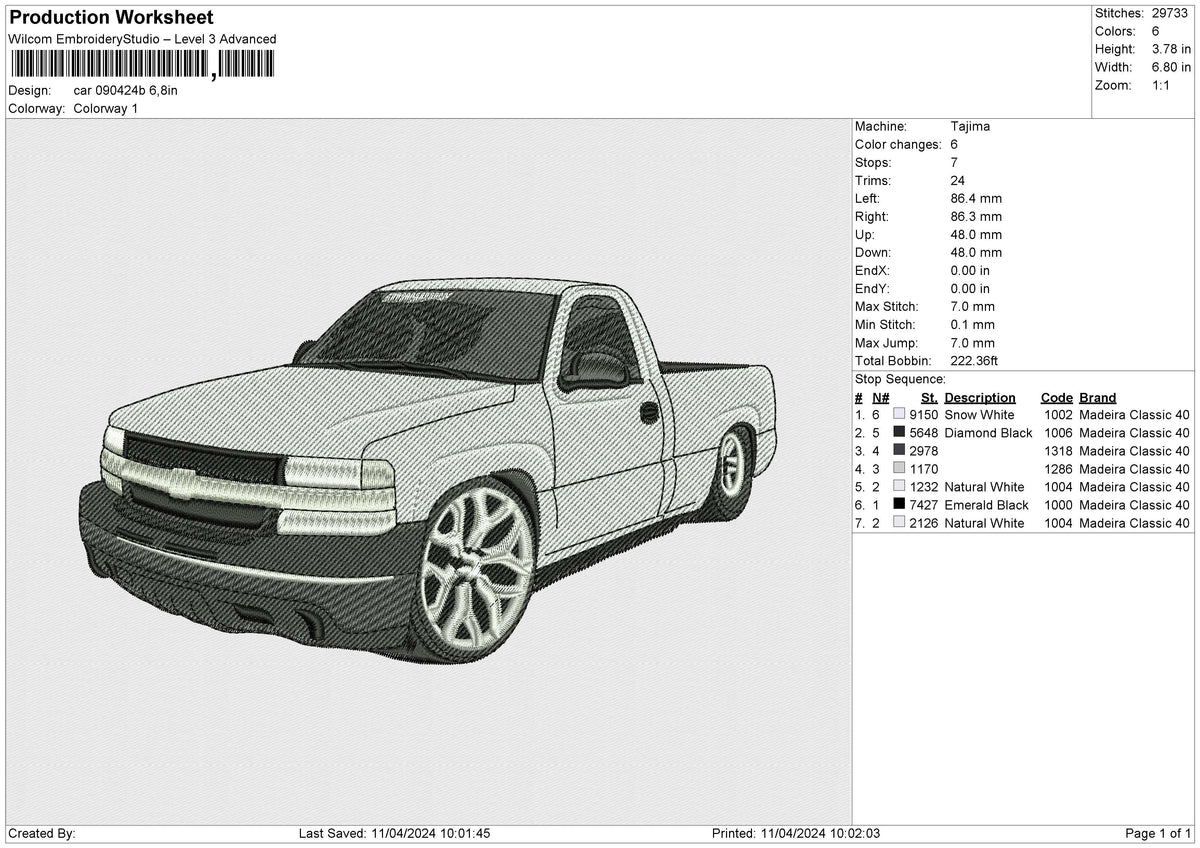This screenshot has width=1200, height=848.
Task: Click the barcode under the software name
Action: pos(141,66)
